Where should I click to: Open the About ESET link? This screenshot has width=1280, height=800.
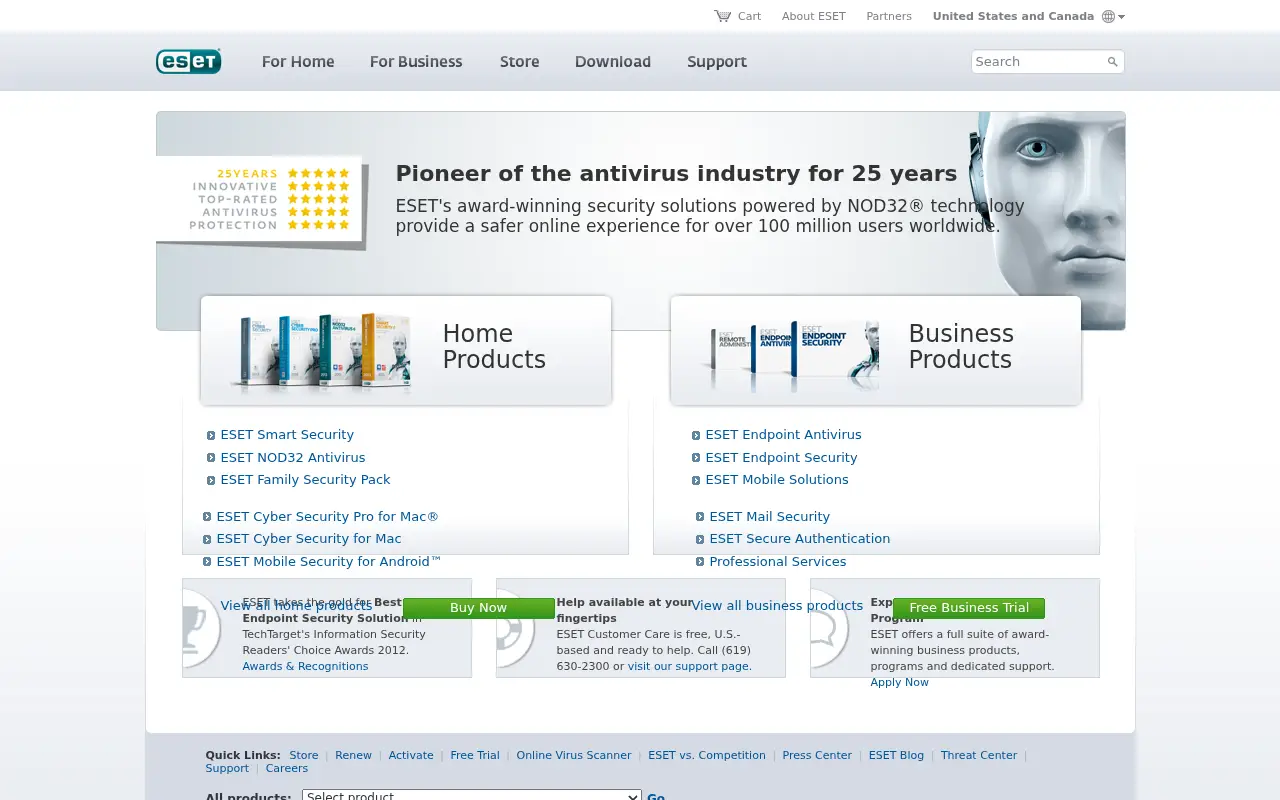coord(814,16)
